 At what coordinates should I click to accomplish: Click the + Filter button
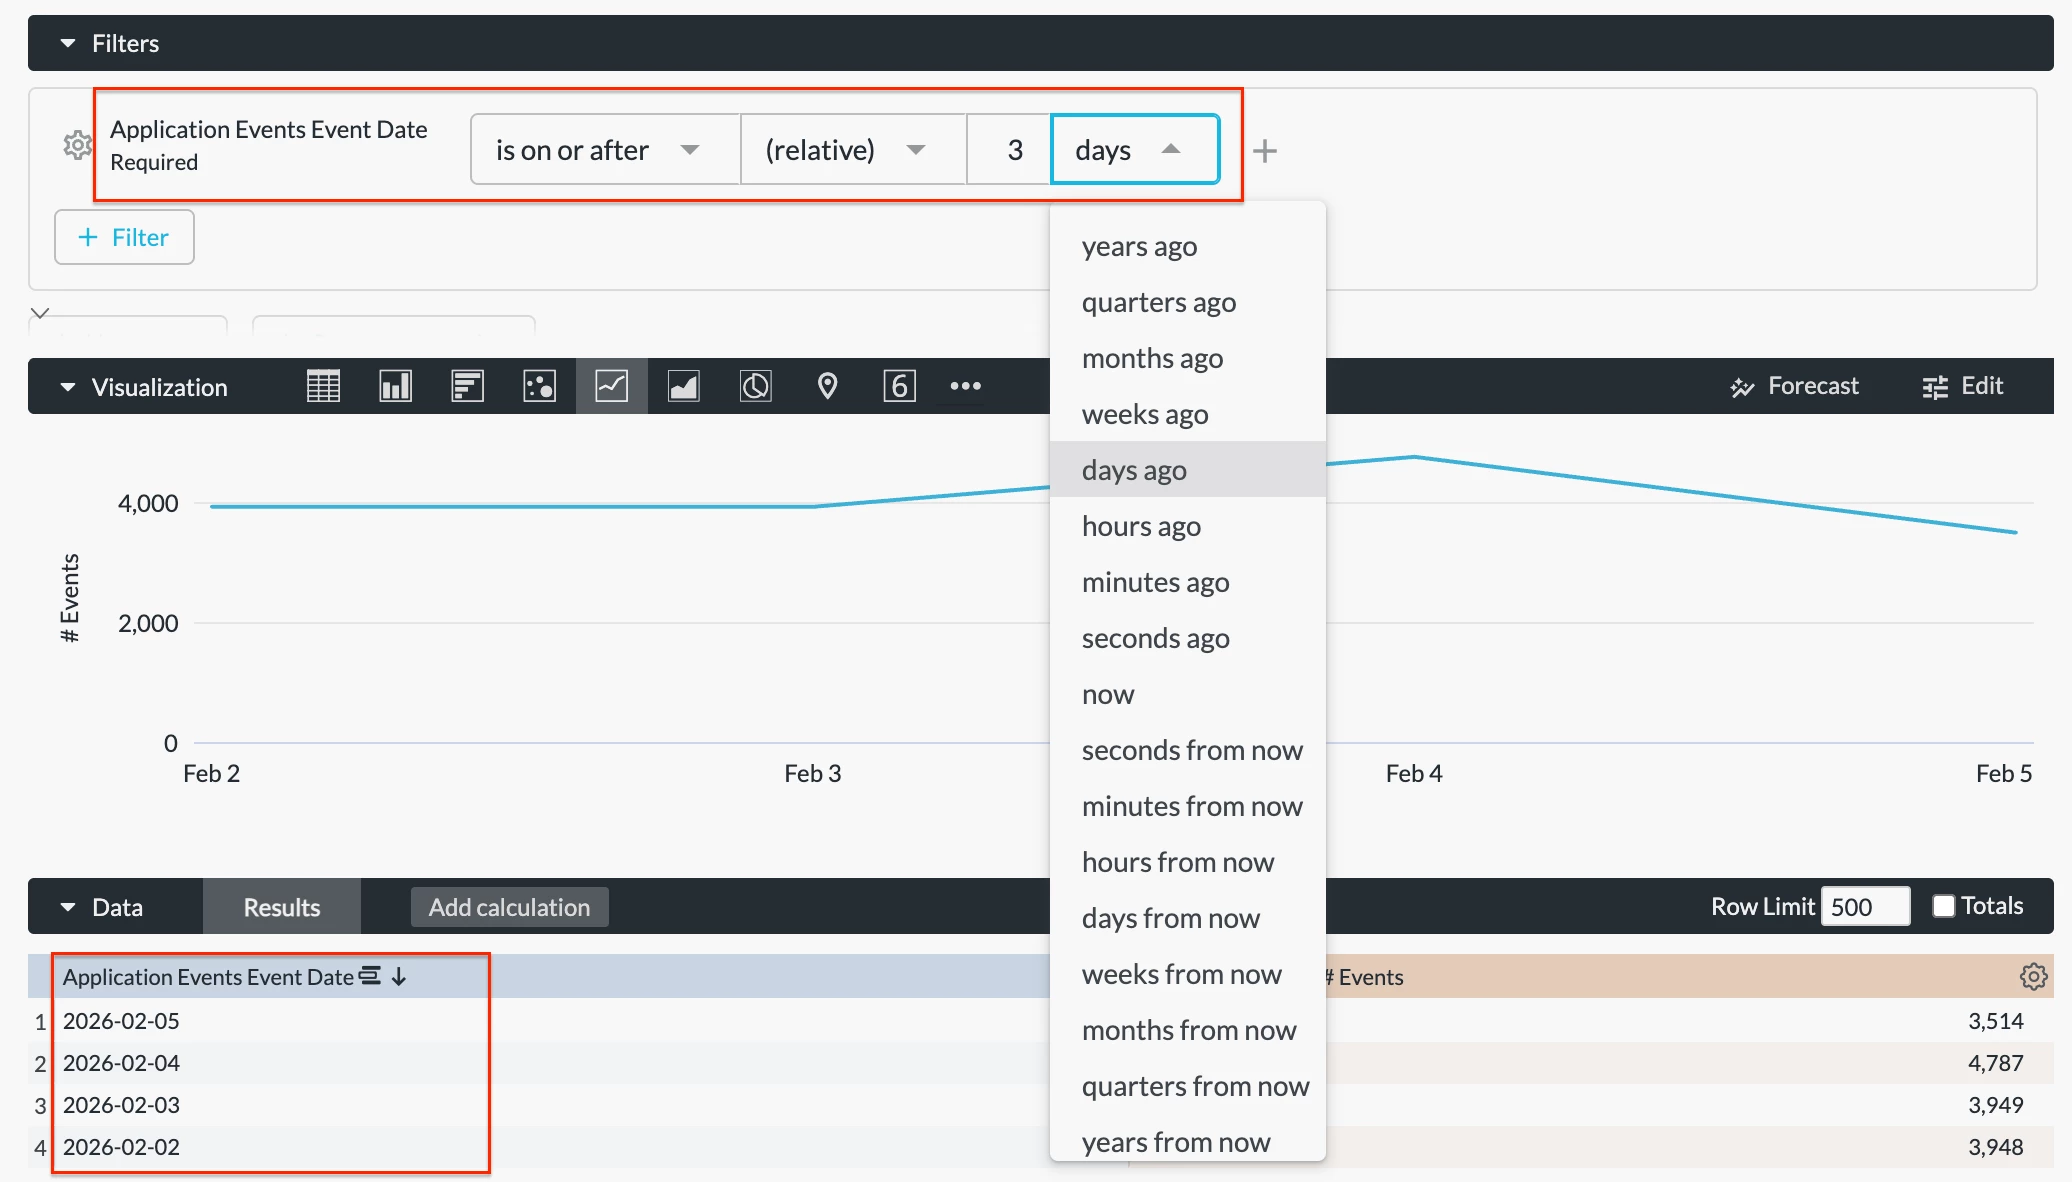124,237
